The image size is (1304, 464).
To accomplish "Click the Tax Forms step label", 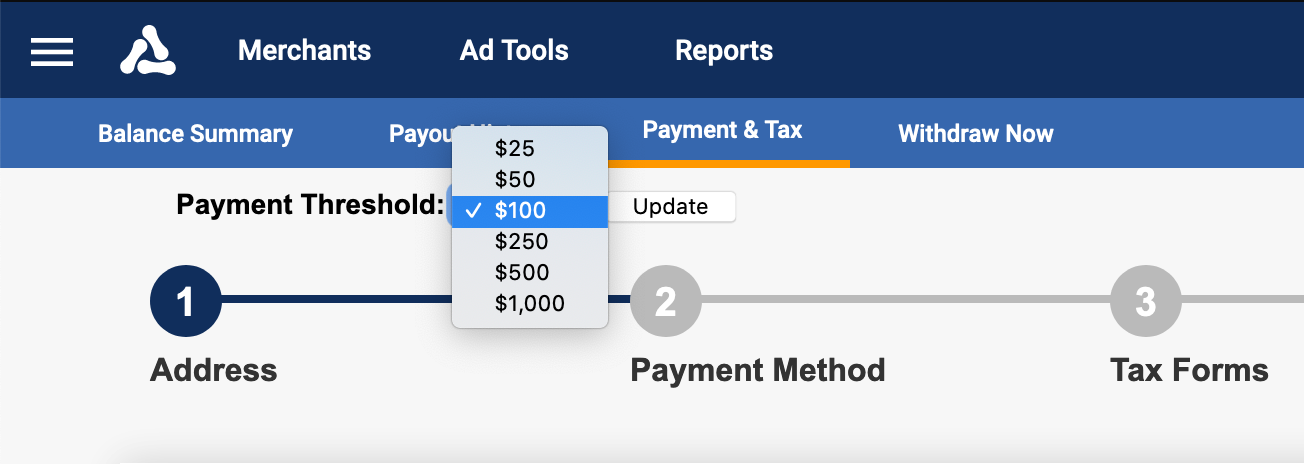I will [1189, 370].
